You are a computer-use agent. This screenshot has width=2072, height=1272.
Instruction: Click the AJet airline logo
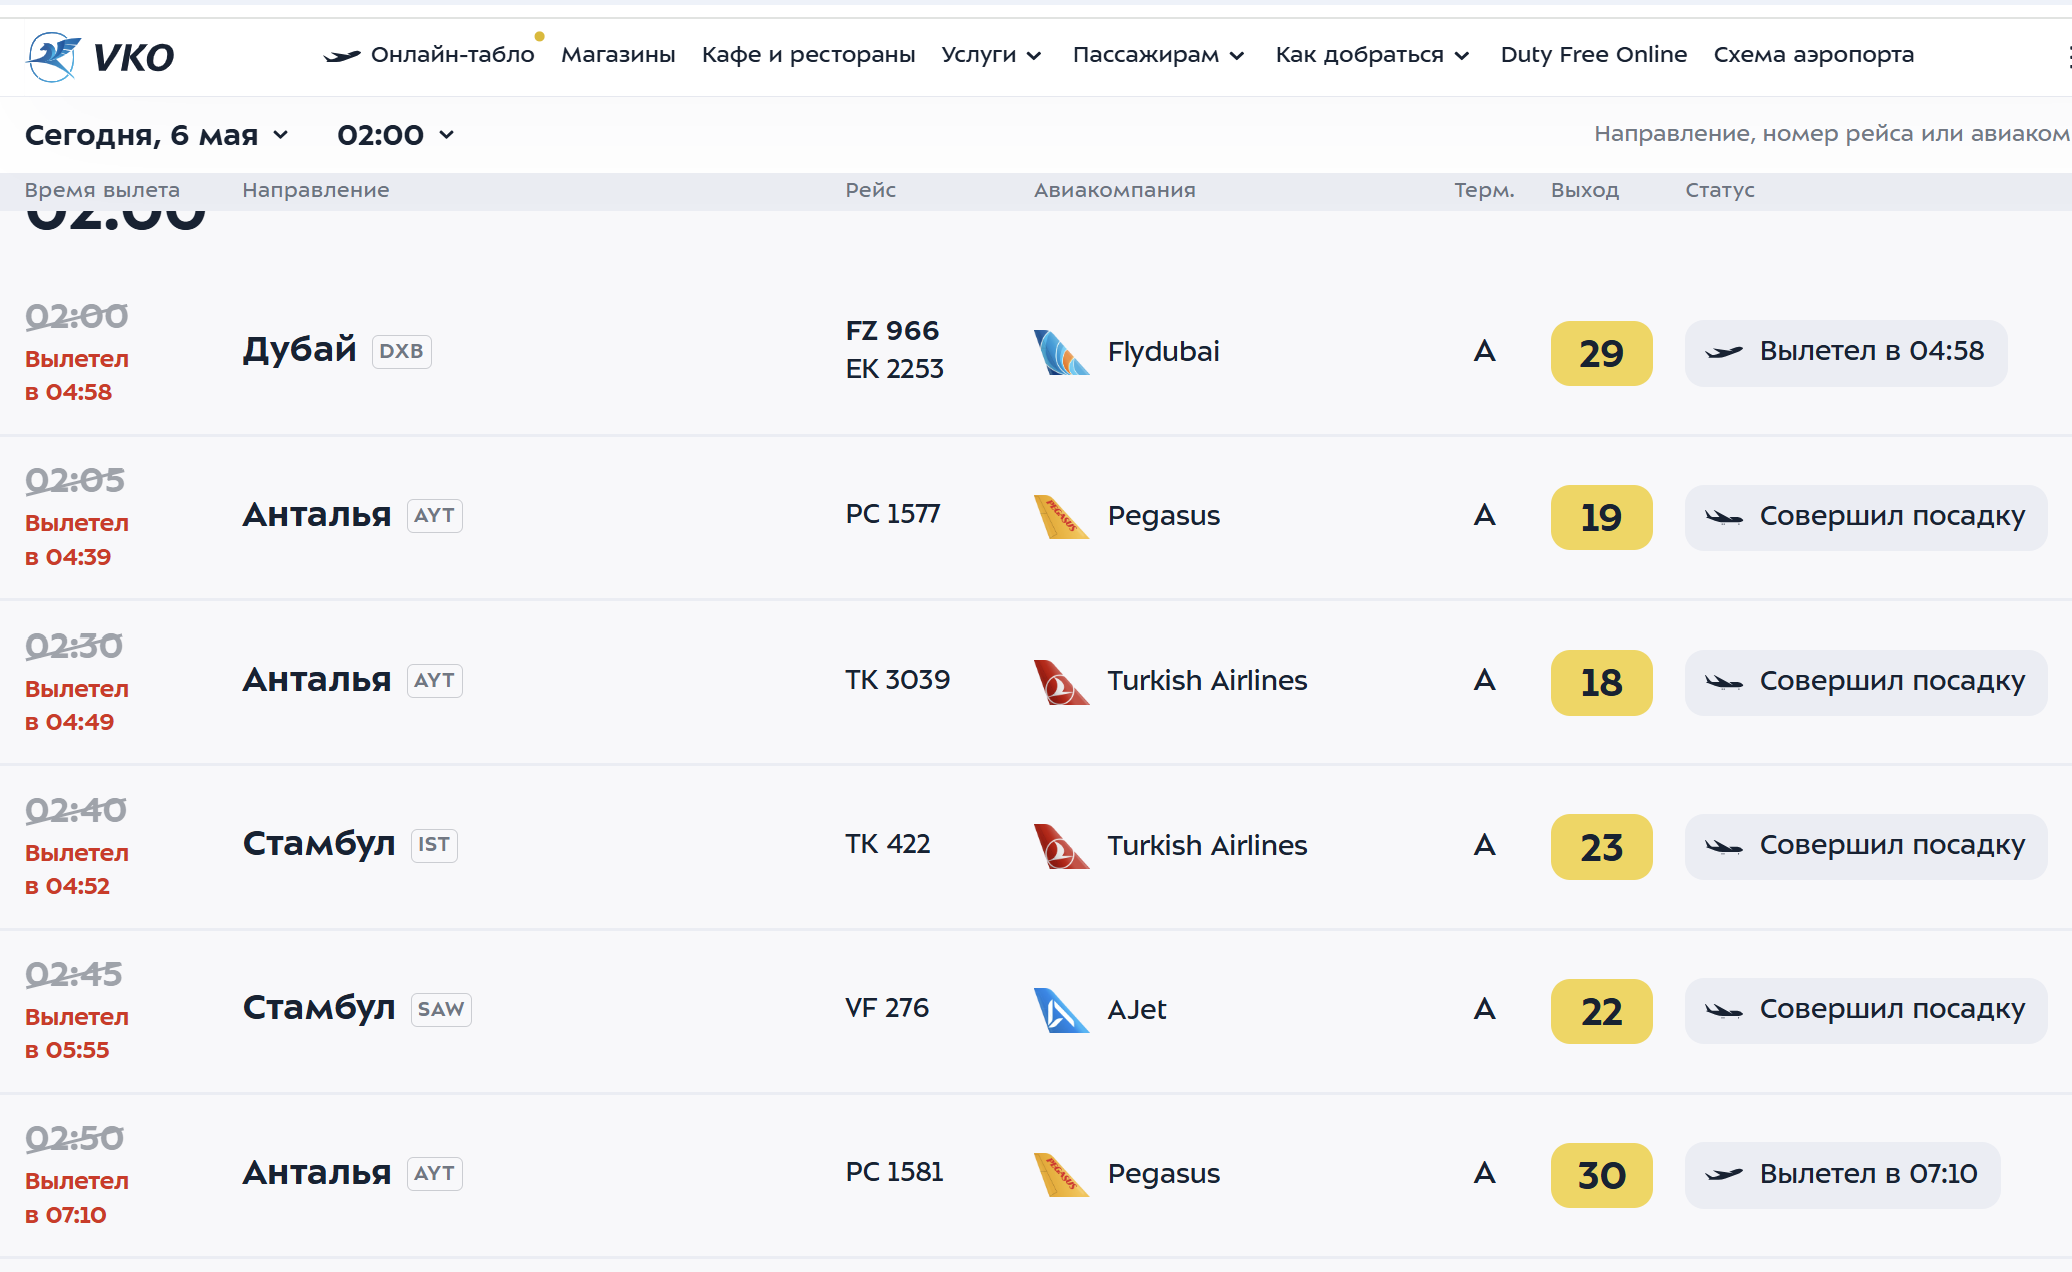pos(1060,1010)
